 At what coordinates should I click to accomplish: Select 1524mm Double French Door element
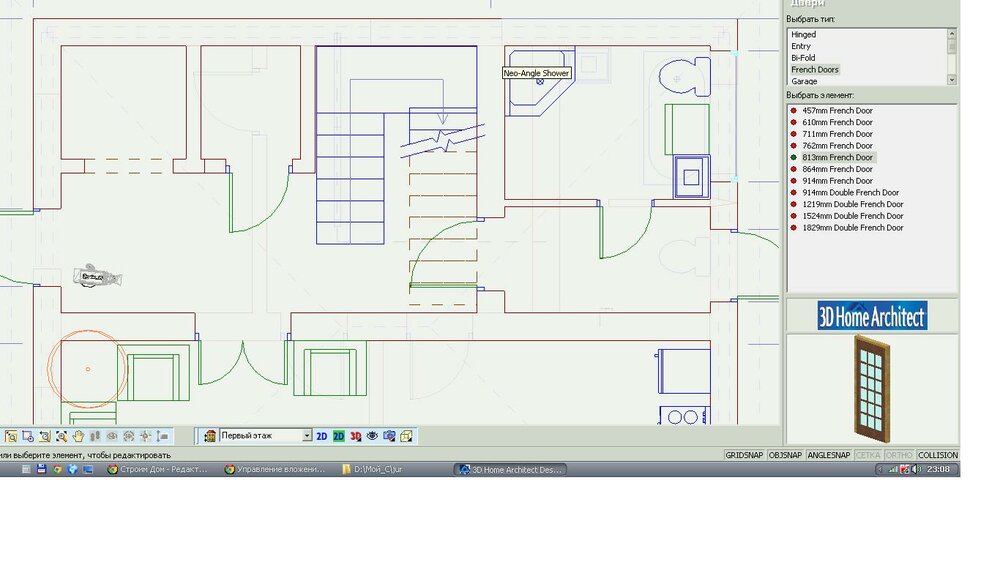pyautogui.click(x=853, y=216)
